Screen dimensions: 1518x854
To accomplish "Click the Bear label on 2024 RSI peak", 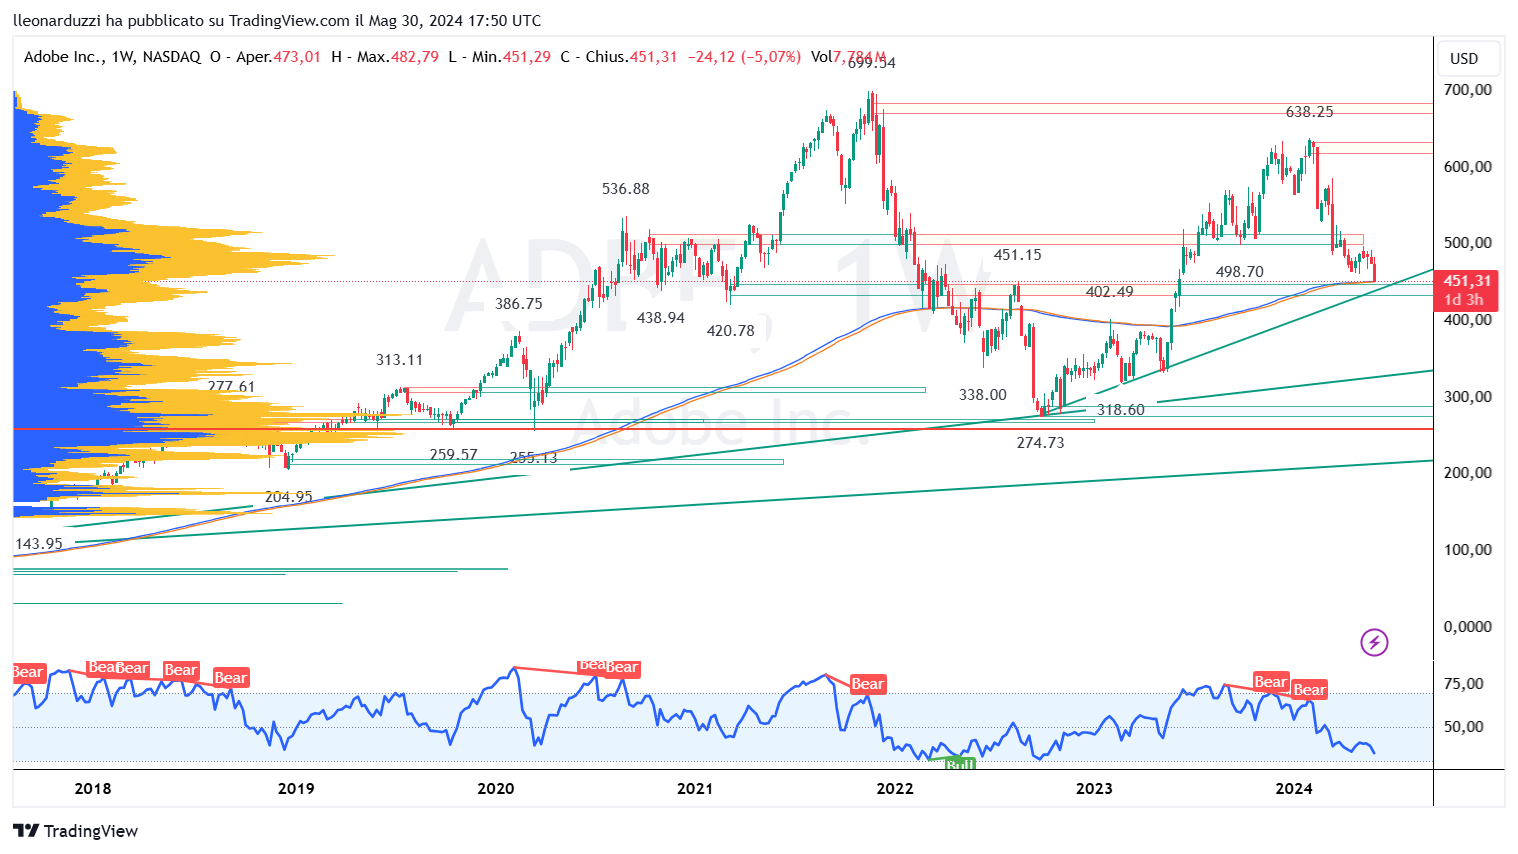I will [1308, 690].
